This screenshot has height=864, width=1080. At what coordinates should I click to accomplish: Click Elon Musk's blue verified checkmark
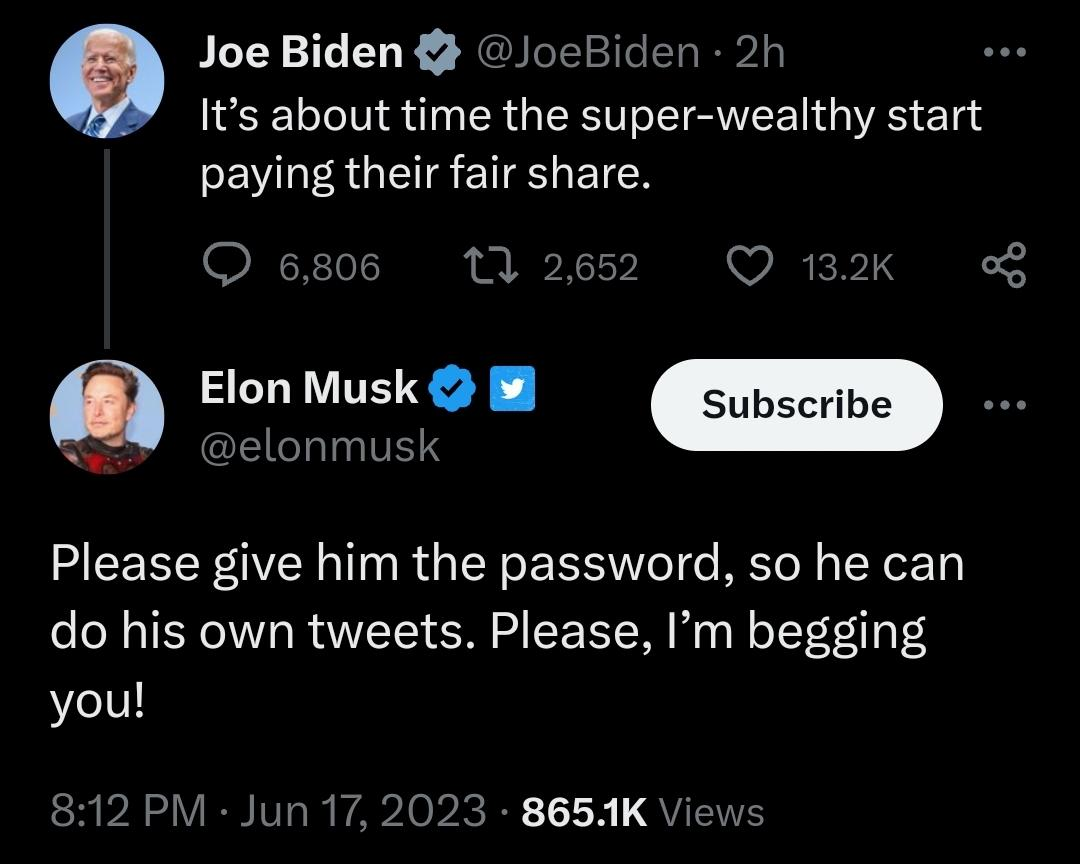[451, 389]
